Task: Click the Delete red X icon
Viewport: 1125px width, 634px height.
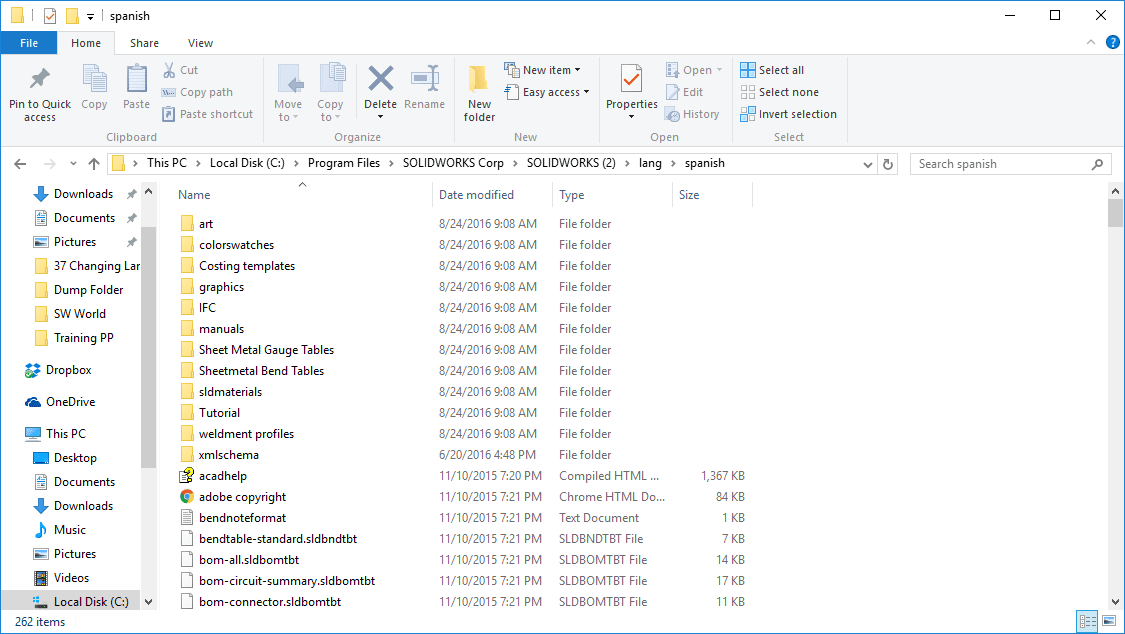Action: [x=380, y=78]
